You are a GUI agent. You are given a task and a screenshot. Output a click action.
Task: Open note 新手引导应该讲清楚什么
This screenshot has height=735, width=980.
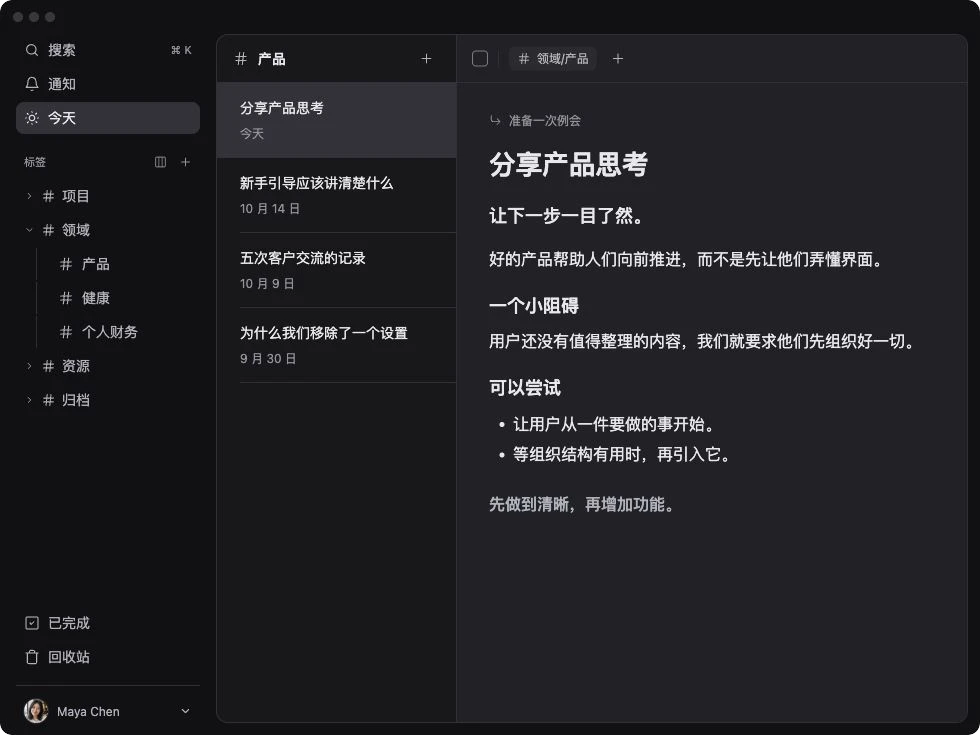(x=336, y=195)
